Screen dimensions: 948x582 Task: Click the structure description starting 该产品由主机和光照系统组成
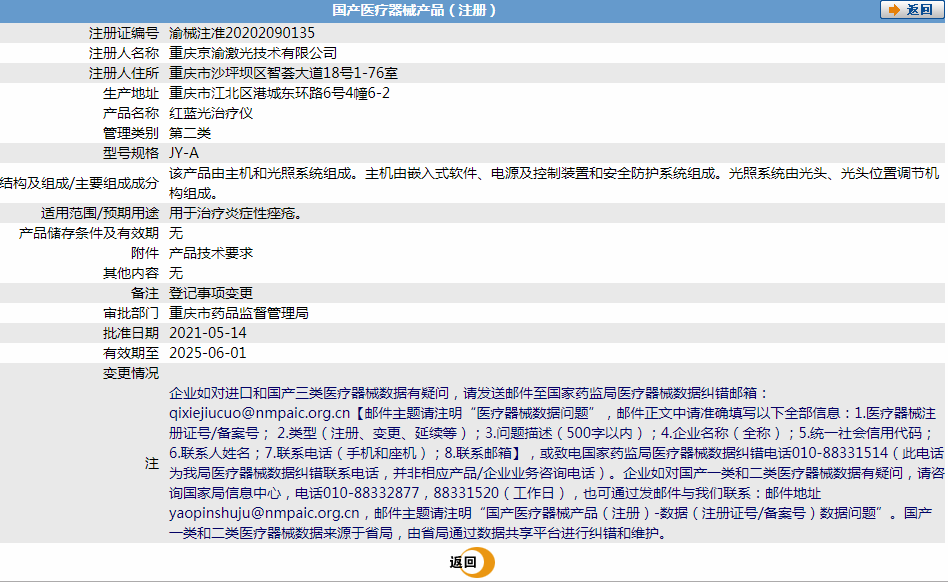[x=554, y=183]
